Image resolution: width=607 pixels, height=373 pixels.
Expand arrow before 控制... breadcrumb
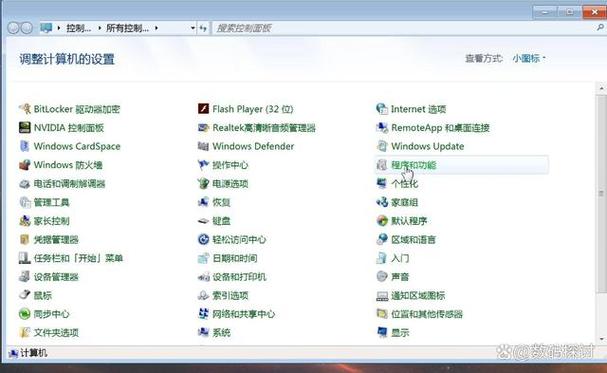[x=59, y=28]
